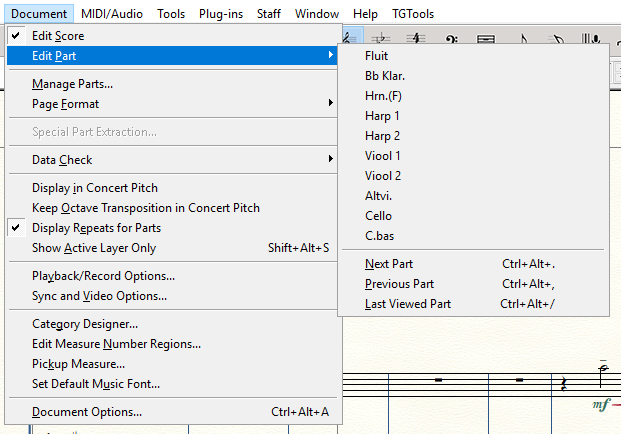Image resolution: width=622 pixels, height=434 pixels.
Task: Open the Edit Part submenu arrow
Action: [x=331, y=56]
